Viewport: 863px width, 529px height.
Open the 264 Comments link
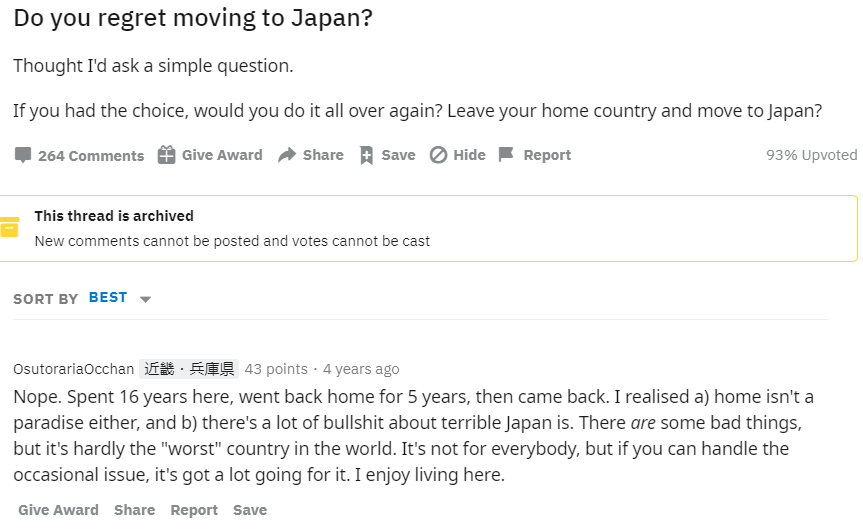[x=91, y=155]
